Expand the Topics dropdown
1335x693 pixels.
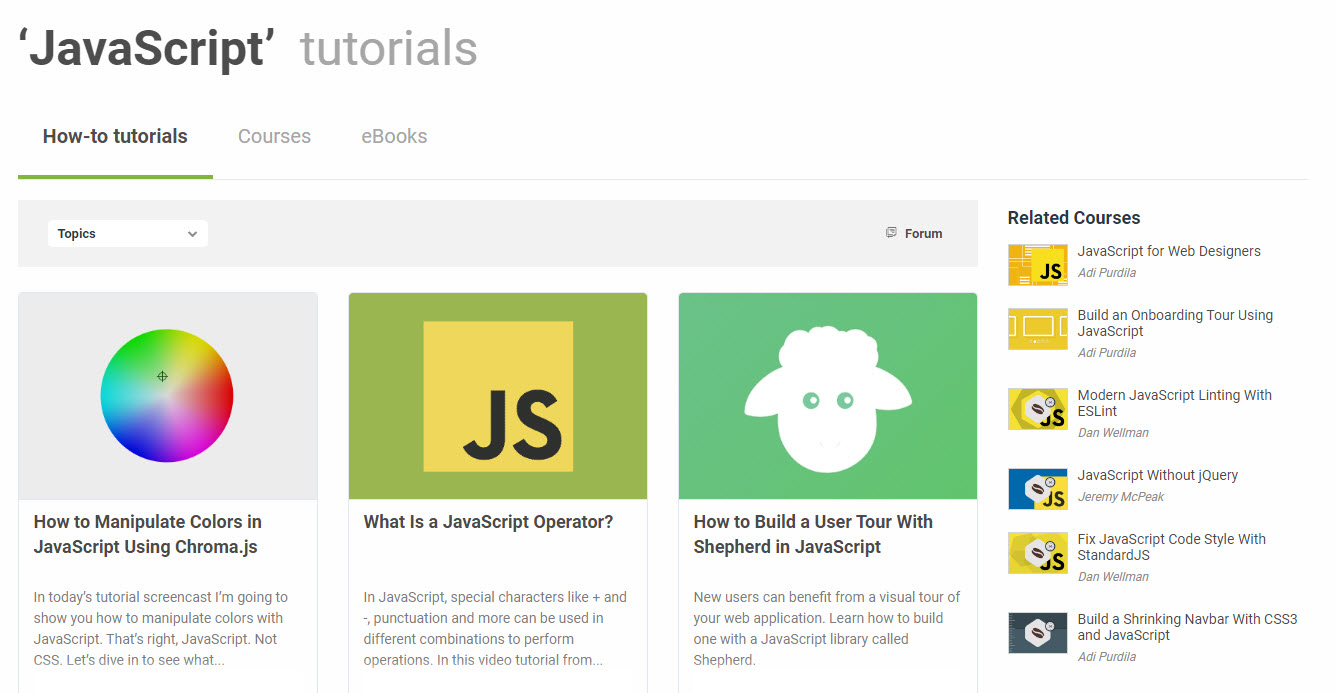[x=127, y=234]
